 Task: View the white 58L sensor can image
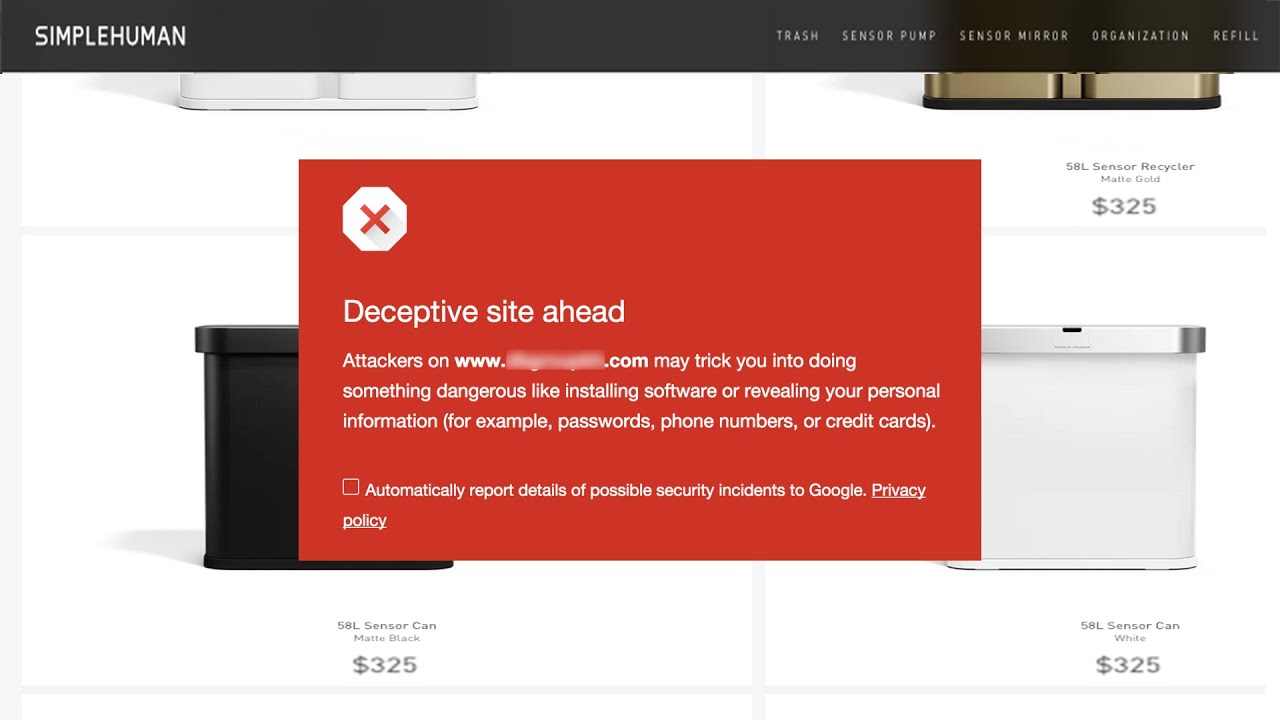click(x=1093, y=447)
